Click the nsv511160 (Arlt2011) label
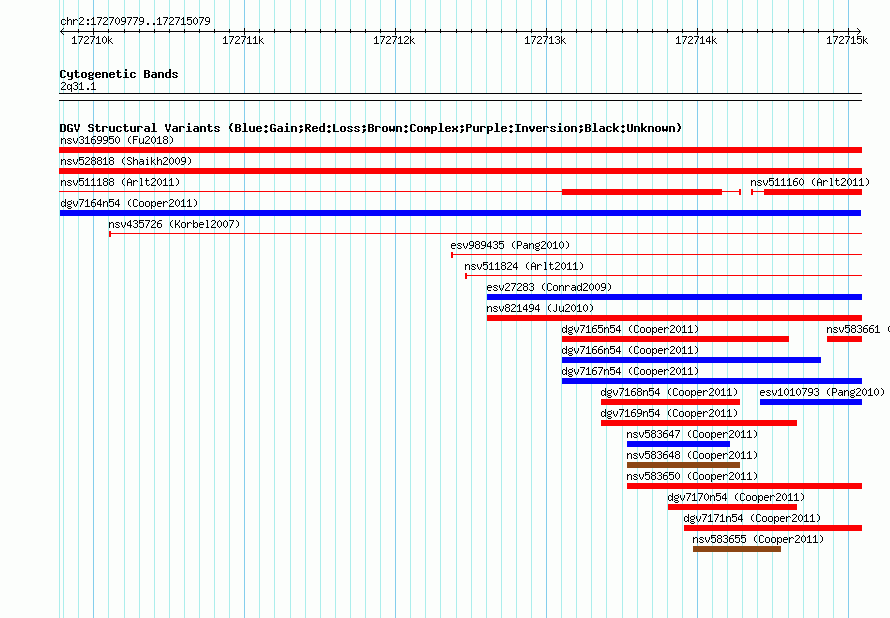 click(x=810, y=182)
